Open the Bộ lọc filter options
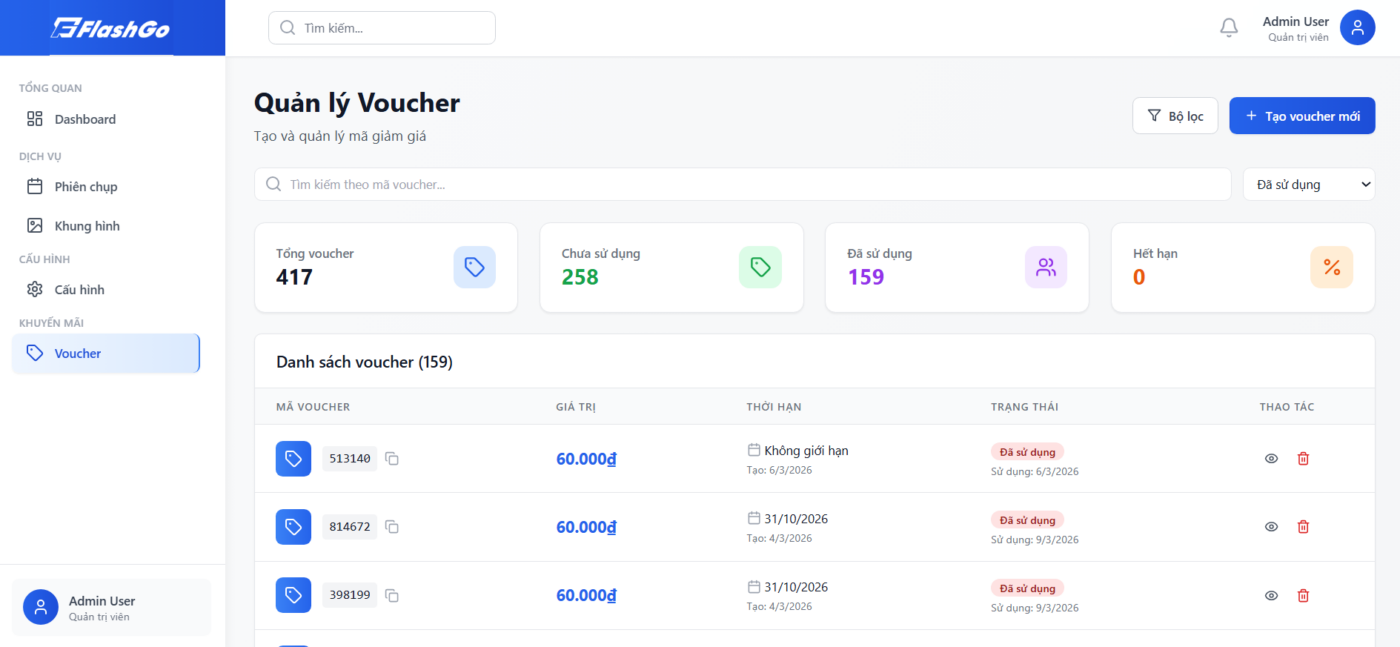The height and width of the screenshot is (647, 1400). click(1175, 116)
